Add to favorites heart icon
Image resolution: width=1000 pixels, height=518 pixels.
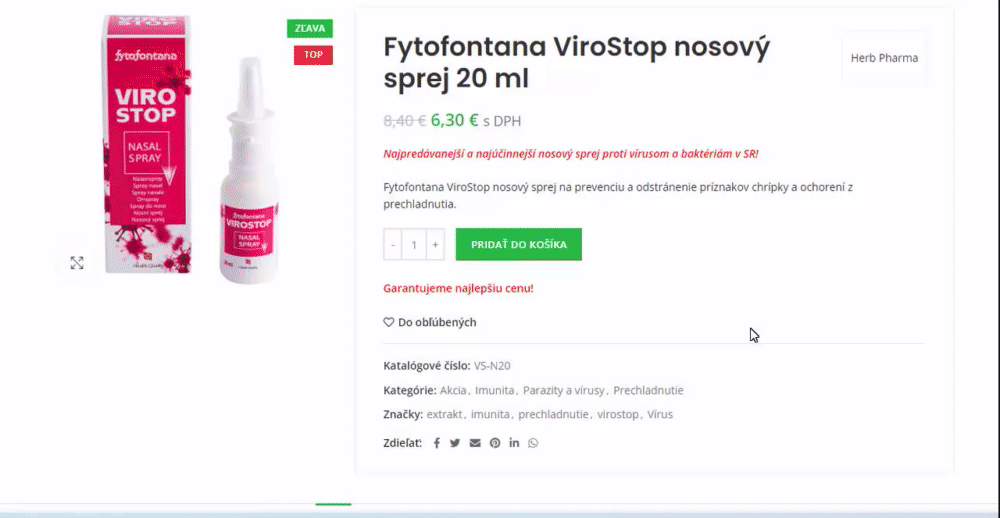point(388,322)
